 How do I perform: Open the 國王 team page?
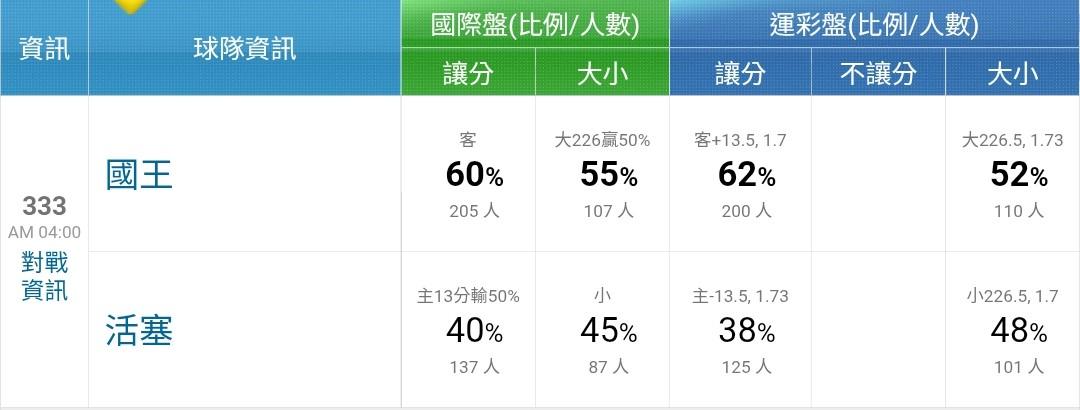click(139, 176)
